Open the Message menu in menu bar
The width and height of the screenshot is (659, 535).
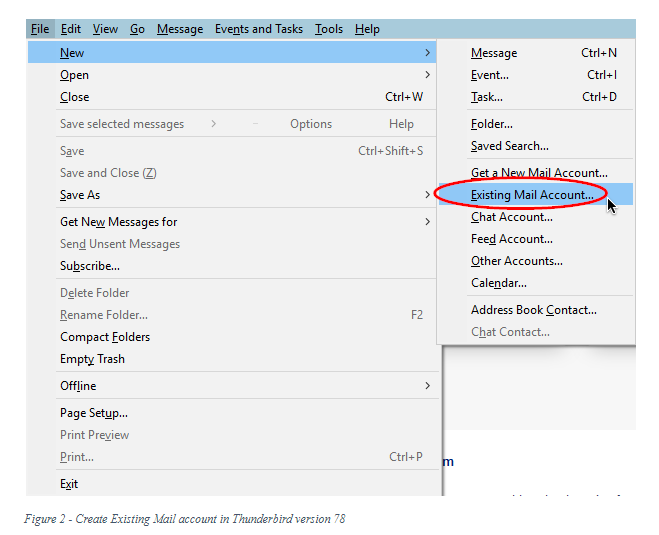180,29
